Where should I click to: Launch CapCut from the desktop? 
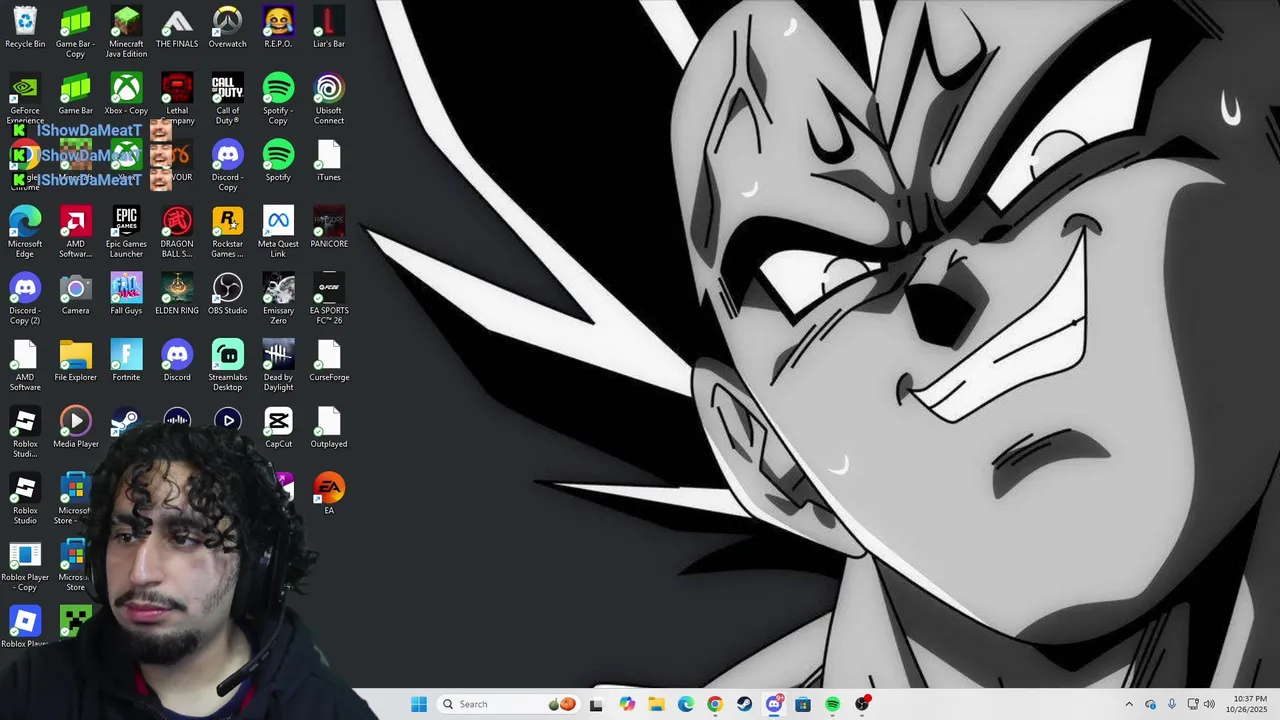click(x=278, y=428)
